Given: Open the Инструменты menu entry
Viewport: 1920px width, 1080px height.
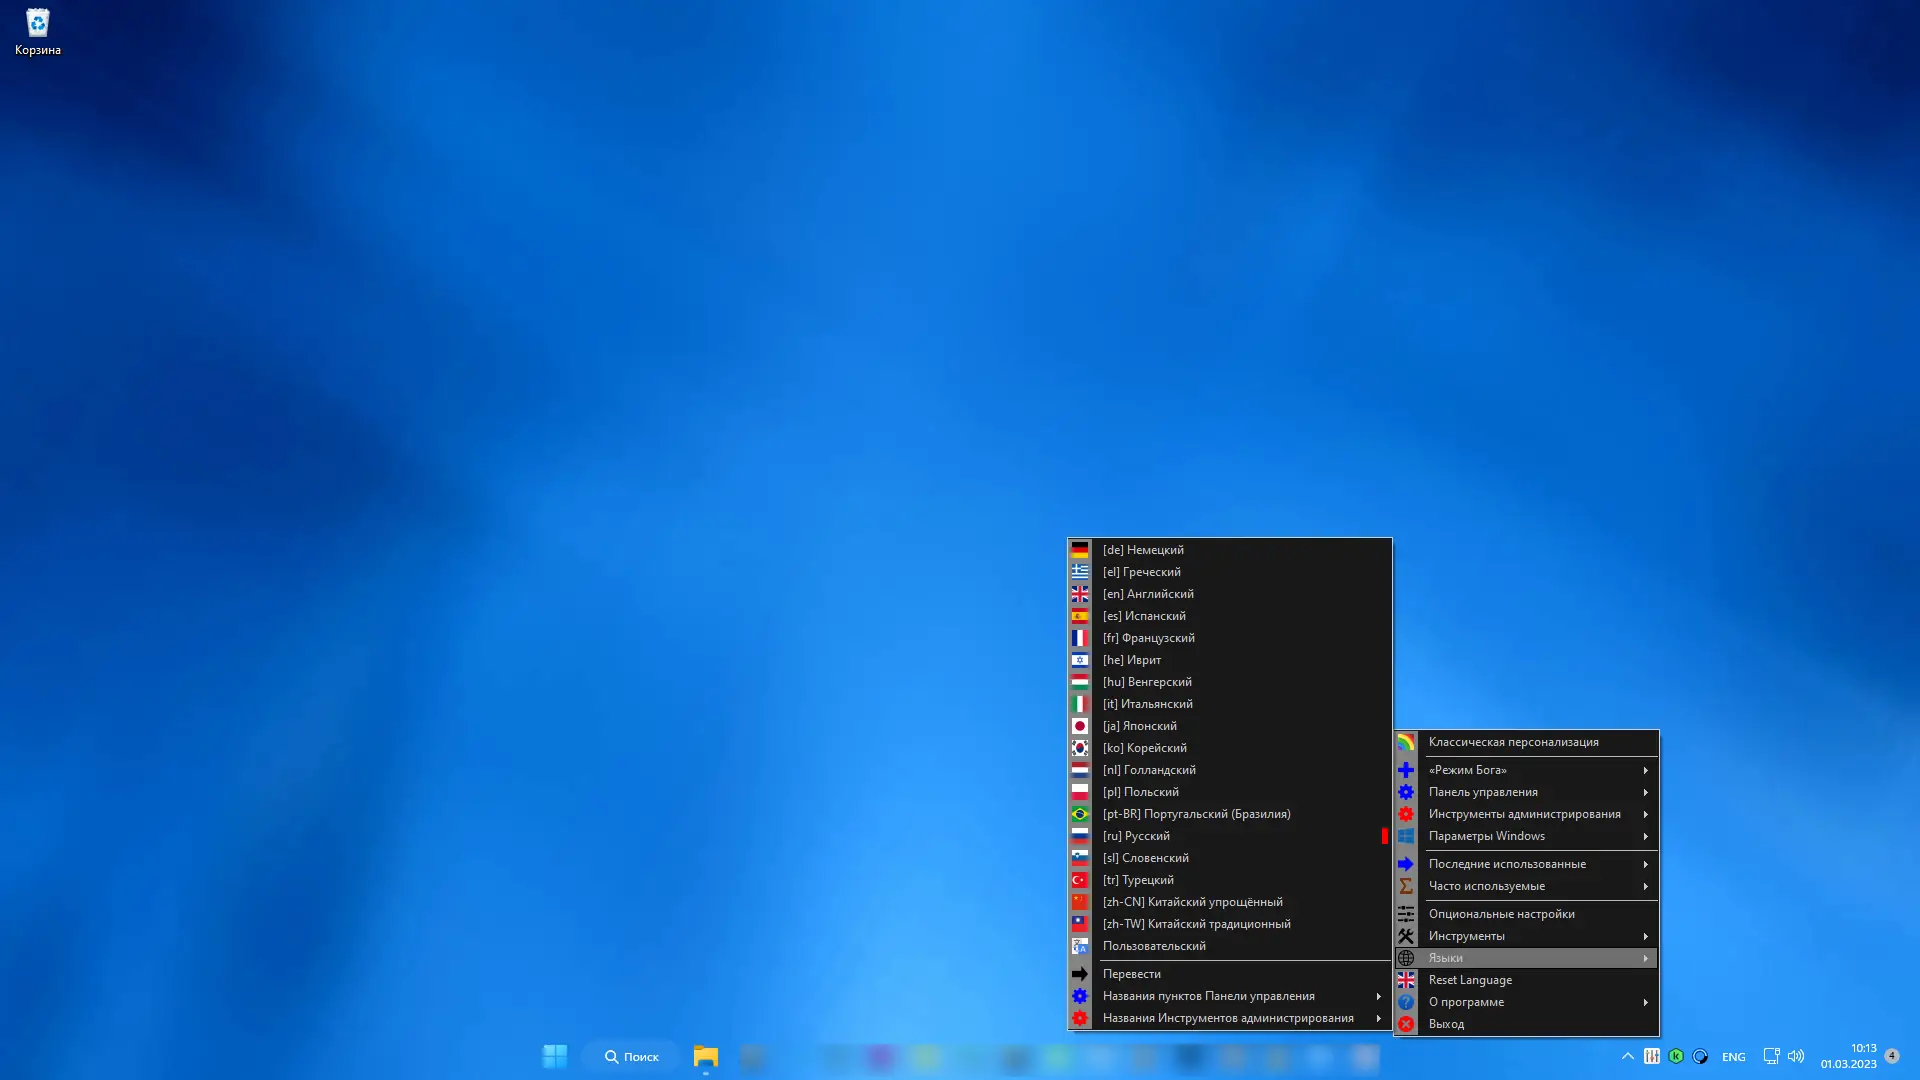Looking at the screenshot, I should pos(1466,936).
